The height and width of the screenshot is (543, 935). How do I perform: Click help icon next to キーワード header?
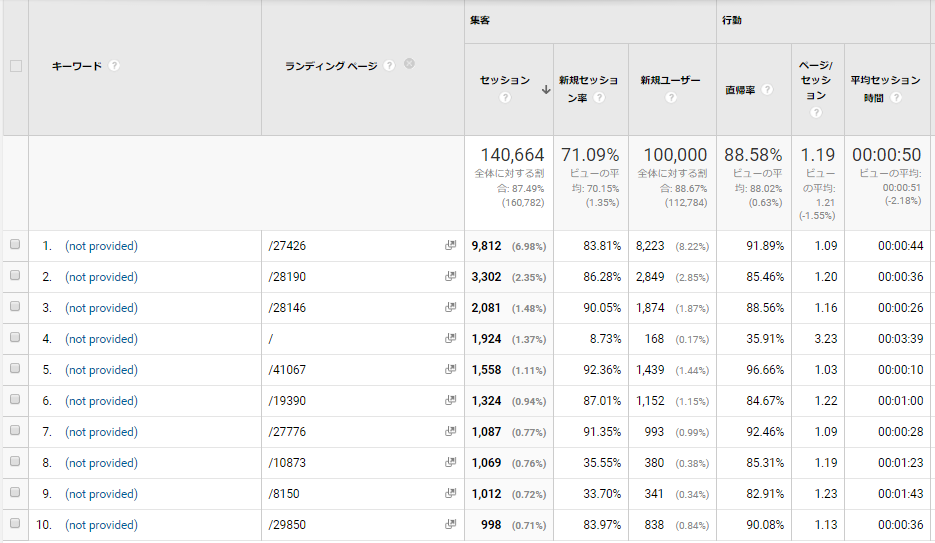point(114,66)
